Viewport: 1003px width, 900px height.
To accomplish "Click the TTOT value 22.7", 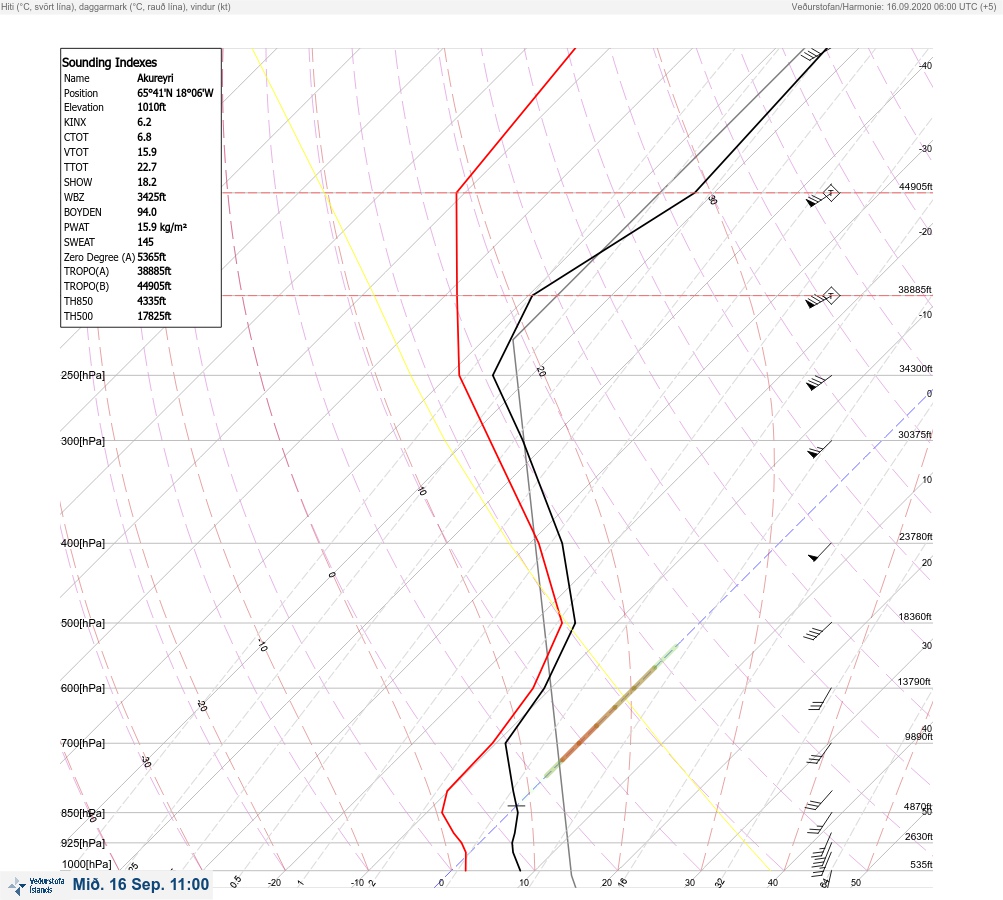I will tap(147, 167).
